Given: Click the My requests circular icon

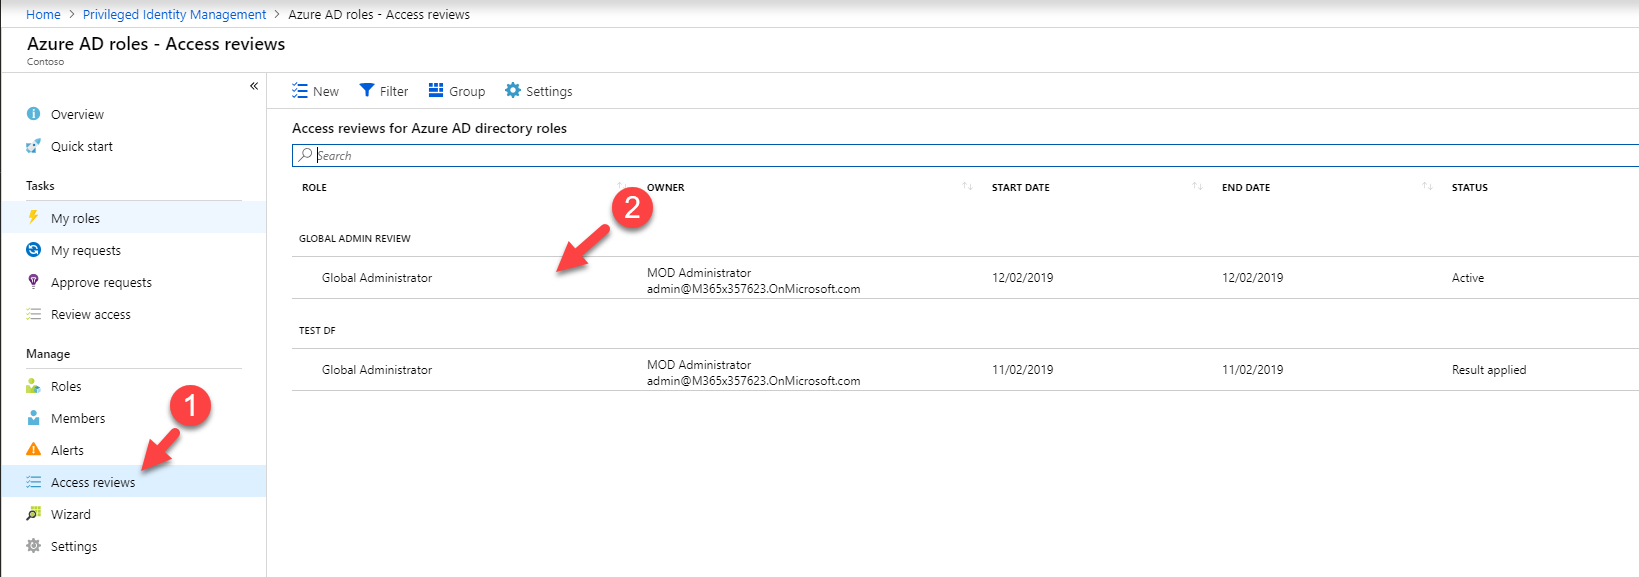Looking at the screenshot, I should pos(33,250).
